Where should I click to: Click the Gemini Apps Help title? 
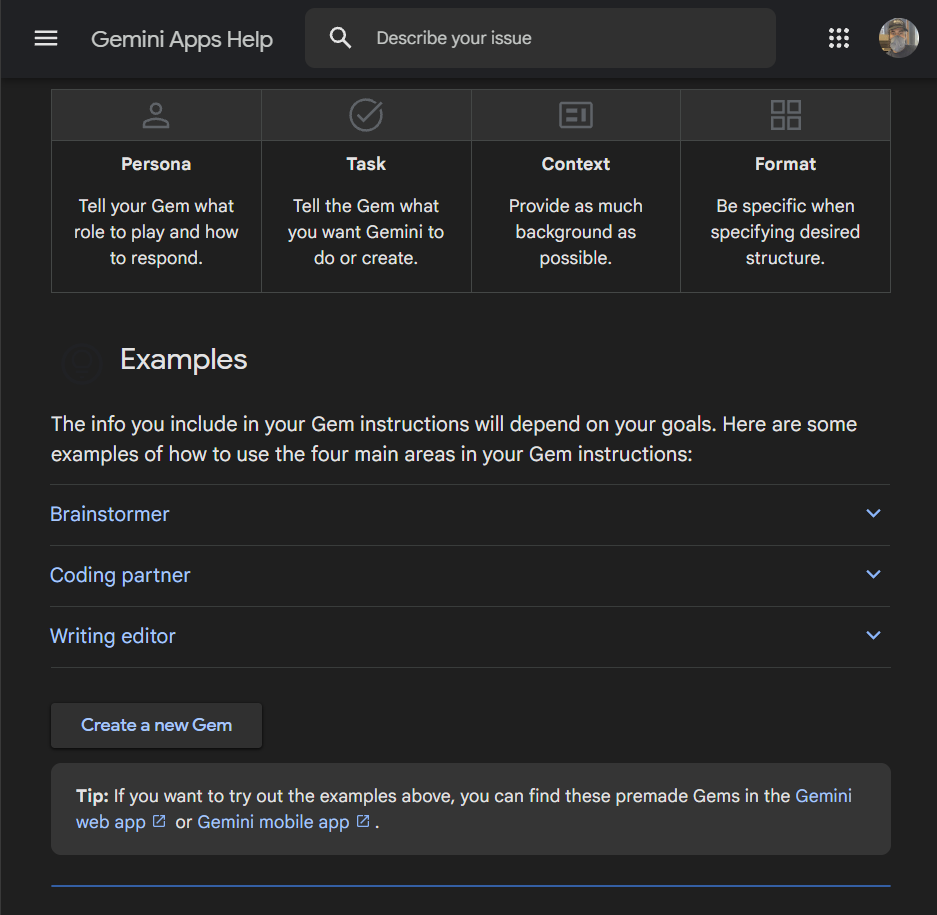pyautogui.click(x=182, y=39)
